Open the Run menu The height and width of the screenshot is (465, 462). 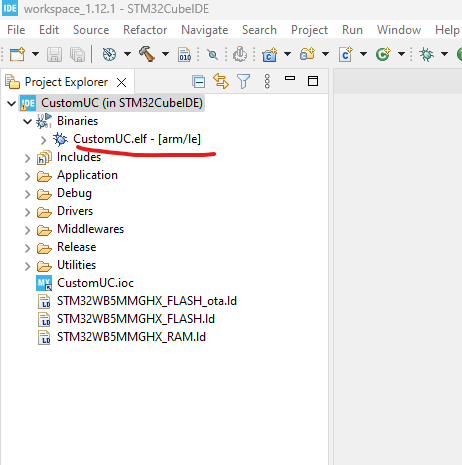[x=352, y=30]
